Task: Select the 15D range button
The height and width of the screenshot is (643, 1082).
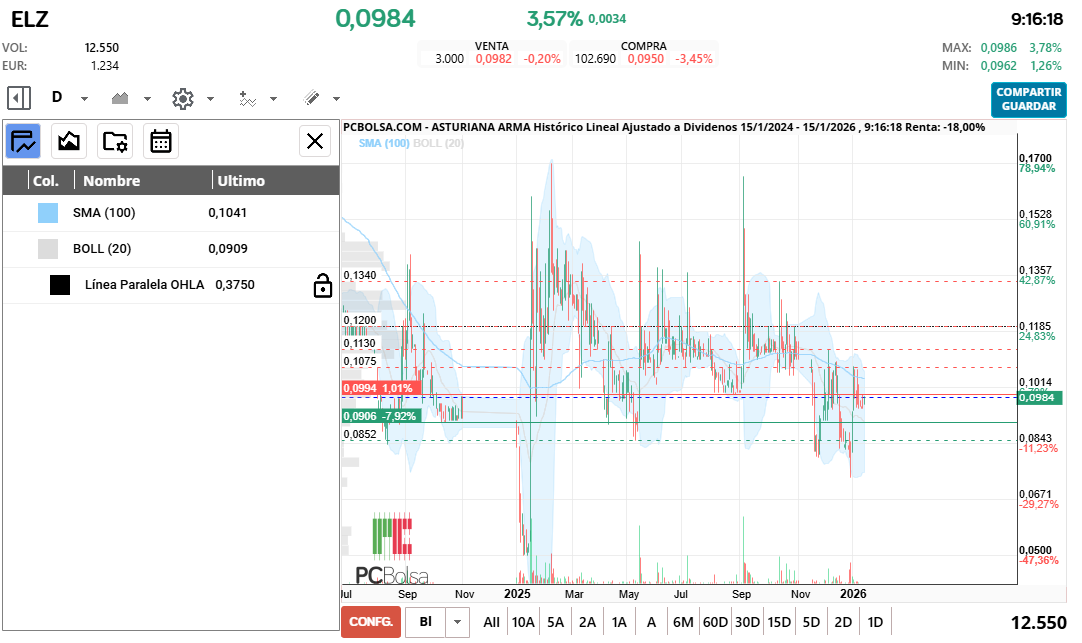Action: click(779, 622)
